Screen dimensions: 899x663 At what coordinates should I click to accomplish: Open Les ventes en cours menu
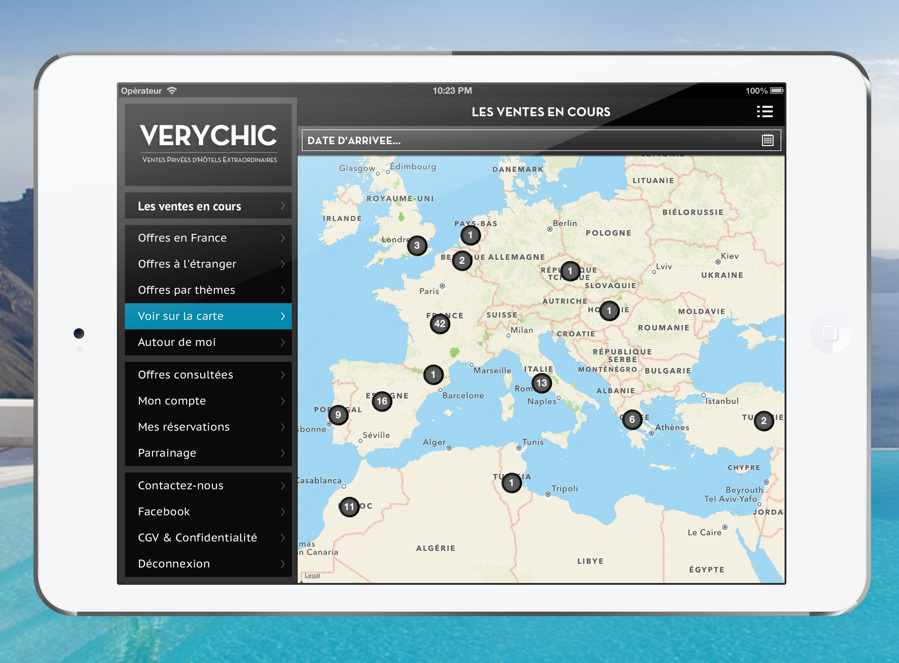(208, 206)
